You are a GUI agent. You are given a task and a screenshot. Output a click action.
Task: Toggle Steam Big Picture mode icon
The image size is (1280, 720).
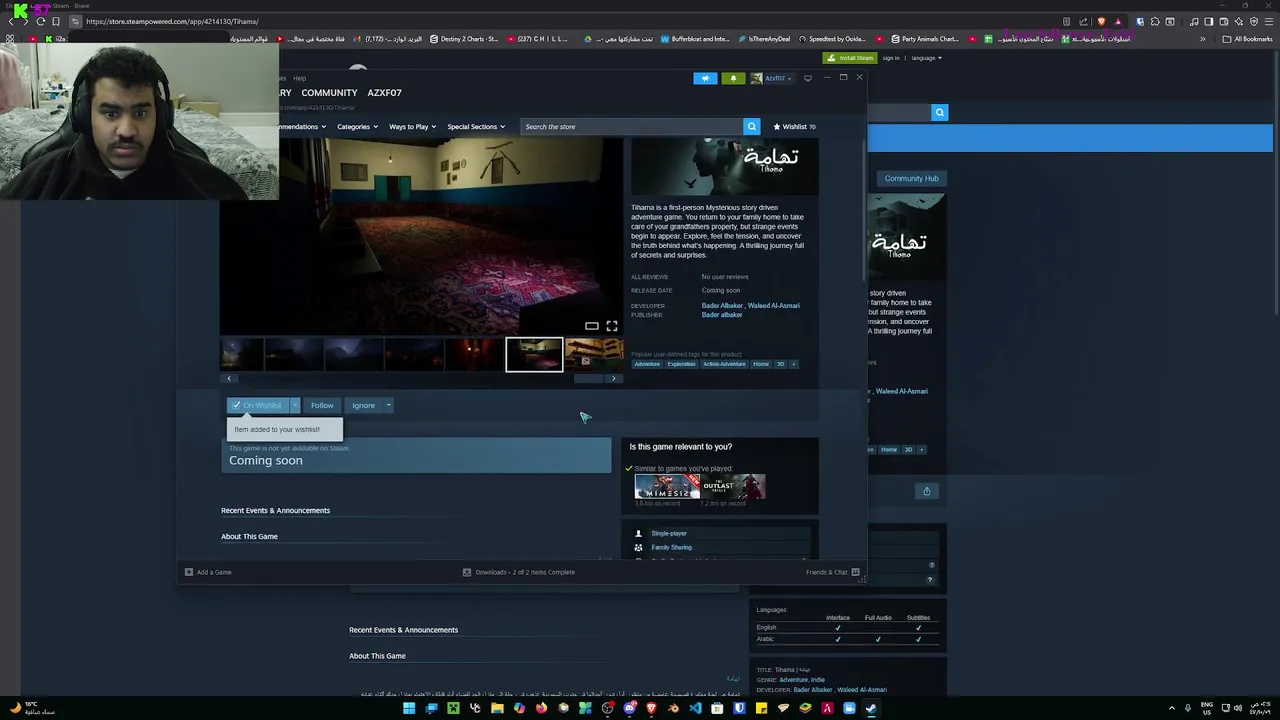click(x=808, y=78)
